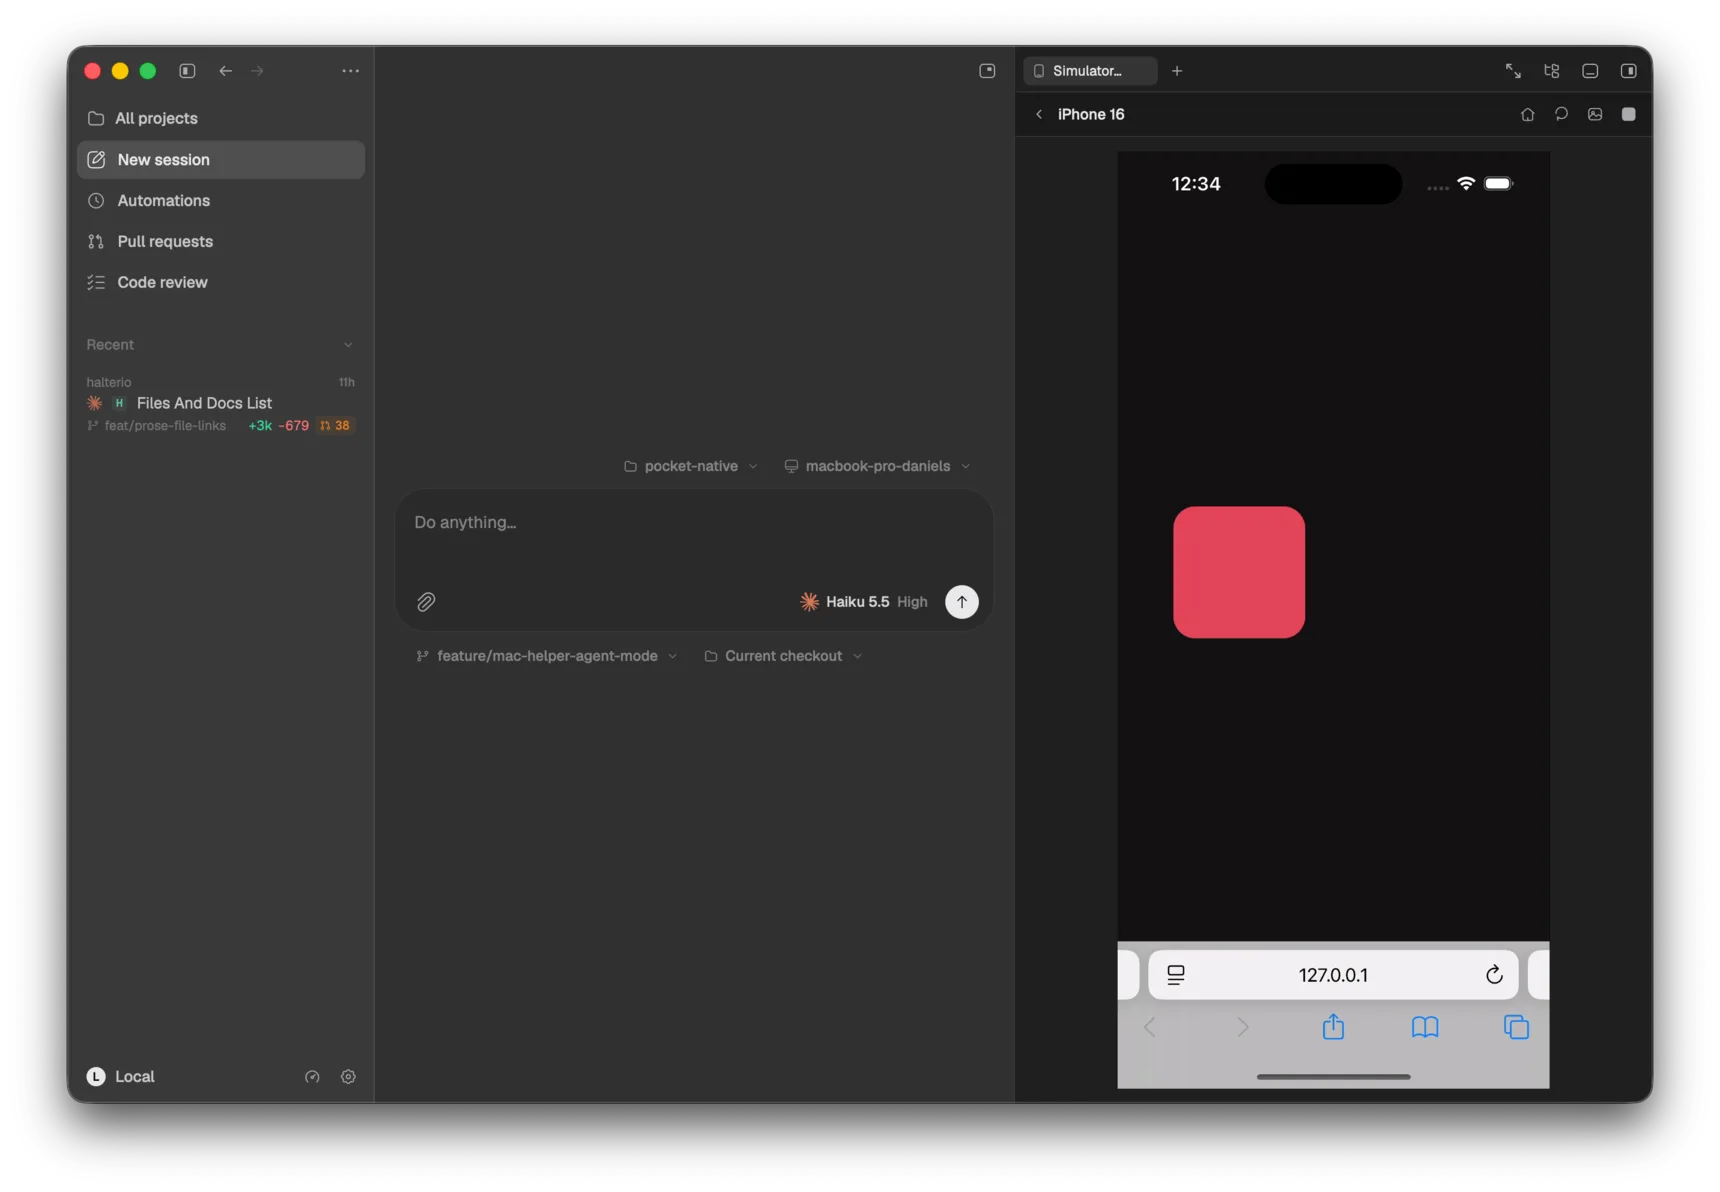Click the paperclip attach icon

pyautogui.click(x=426, y=602)
